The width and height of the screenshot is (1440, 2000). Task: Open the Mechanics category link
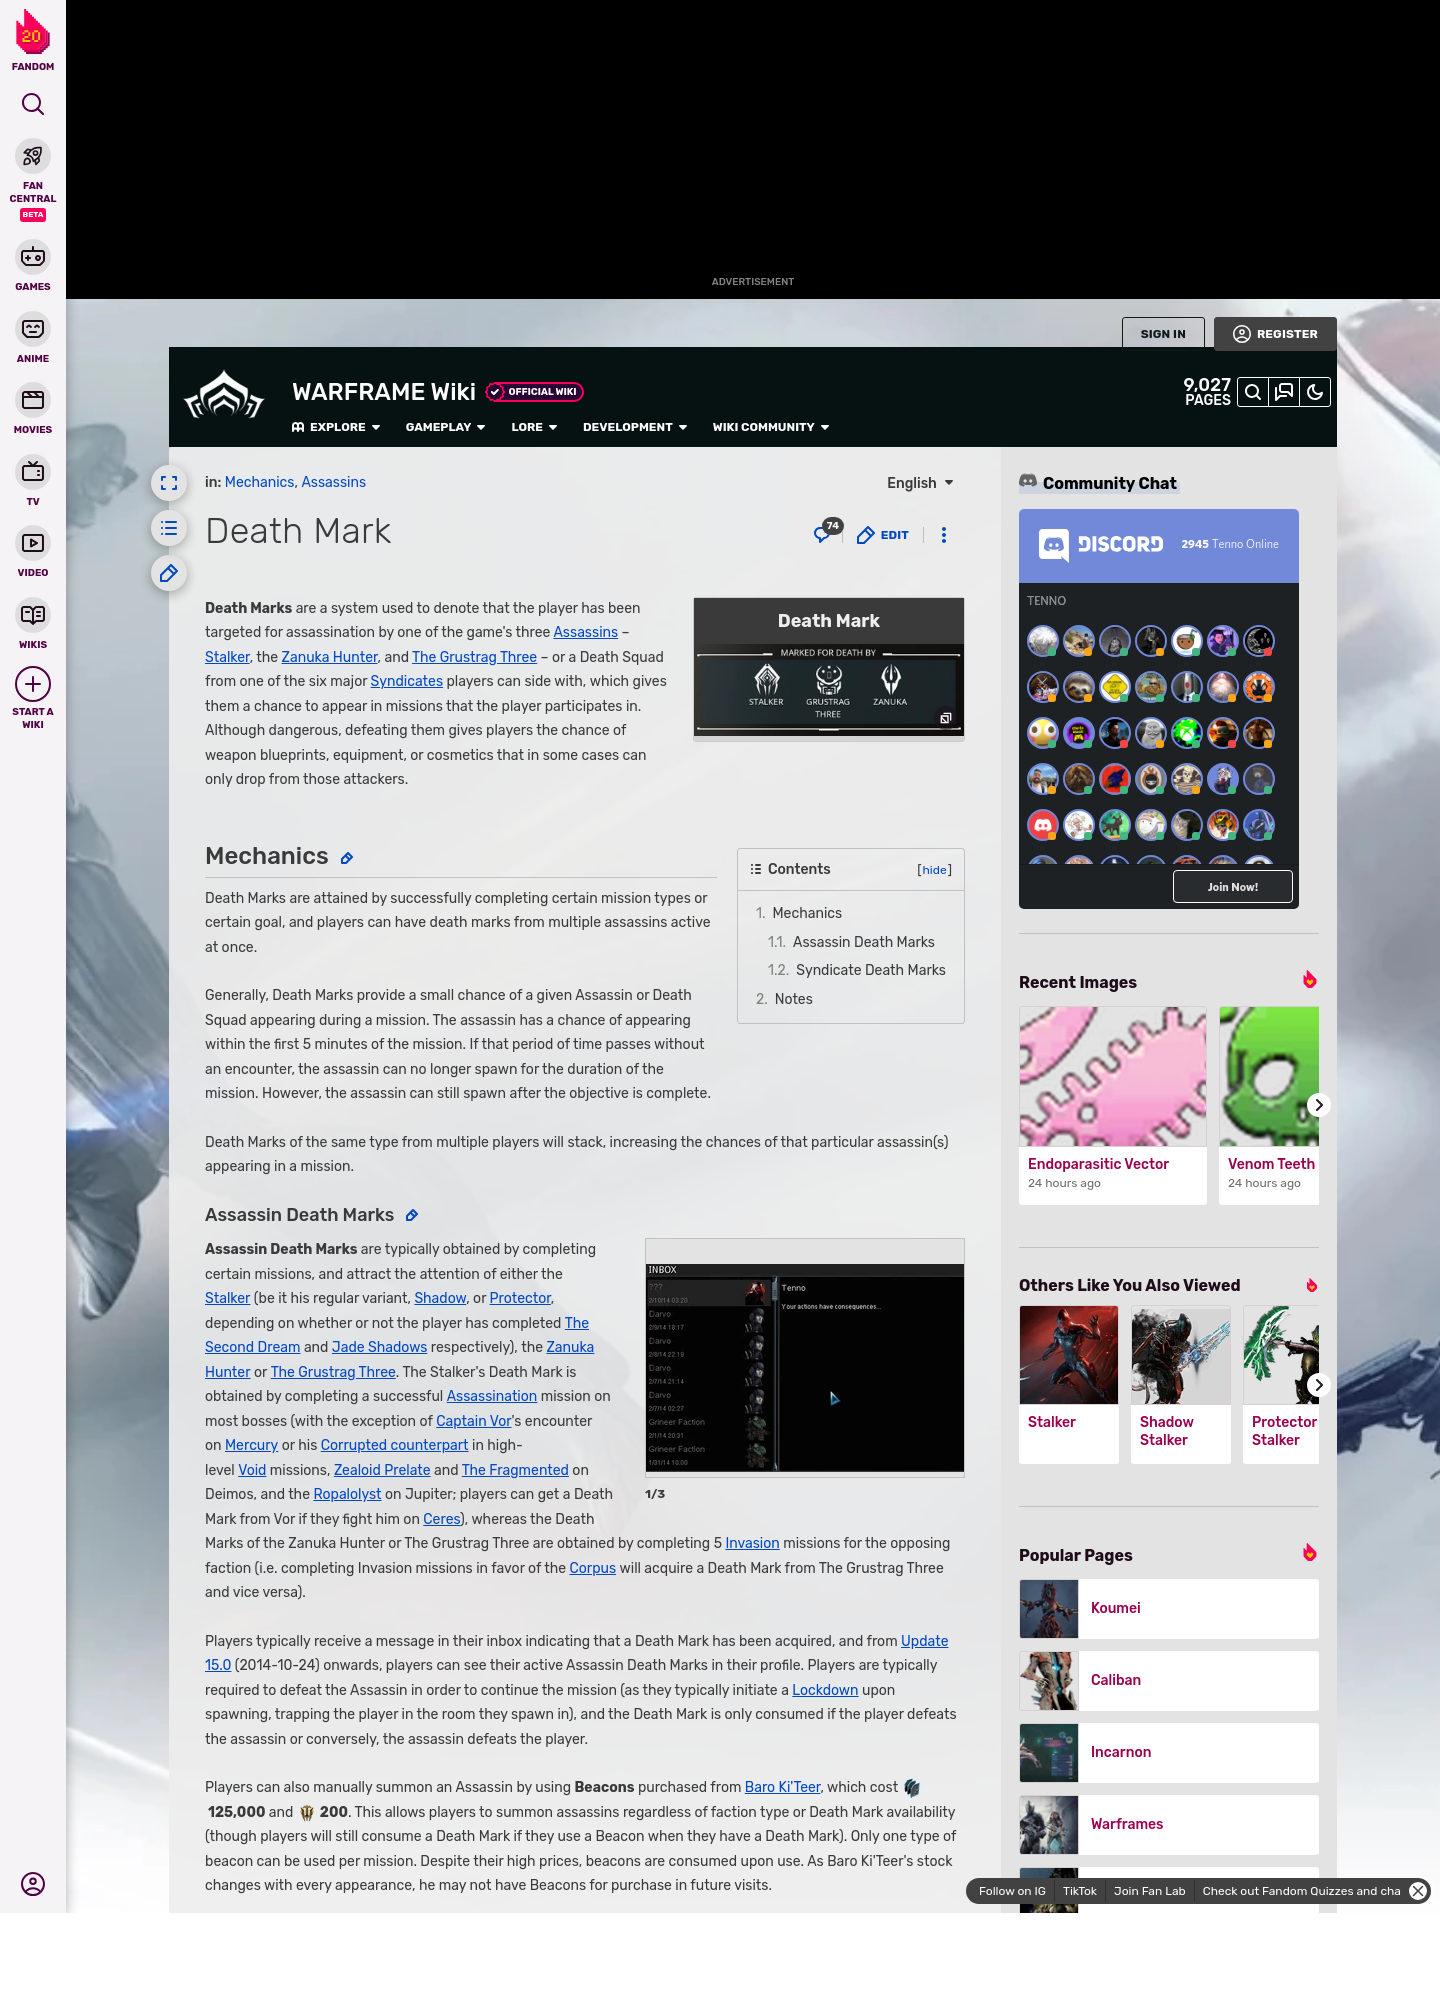pyautogui.click(x=259, y=482)
